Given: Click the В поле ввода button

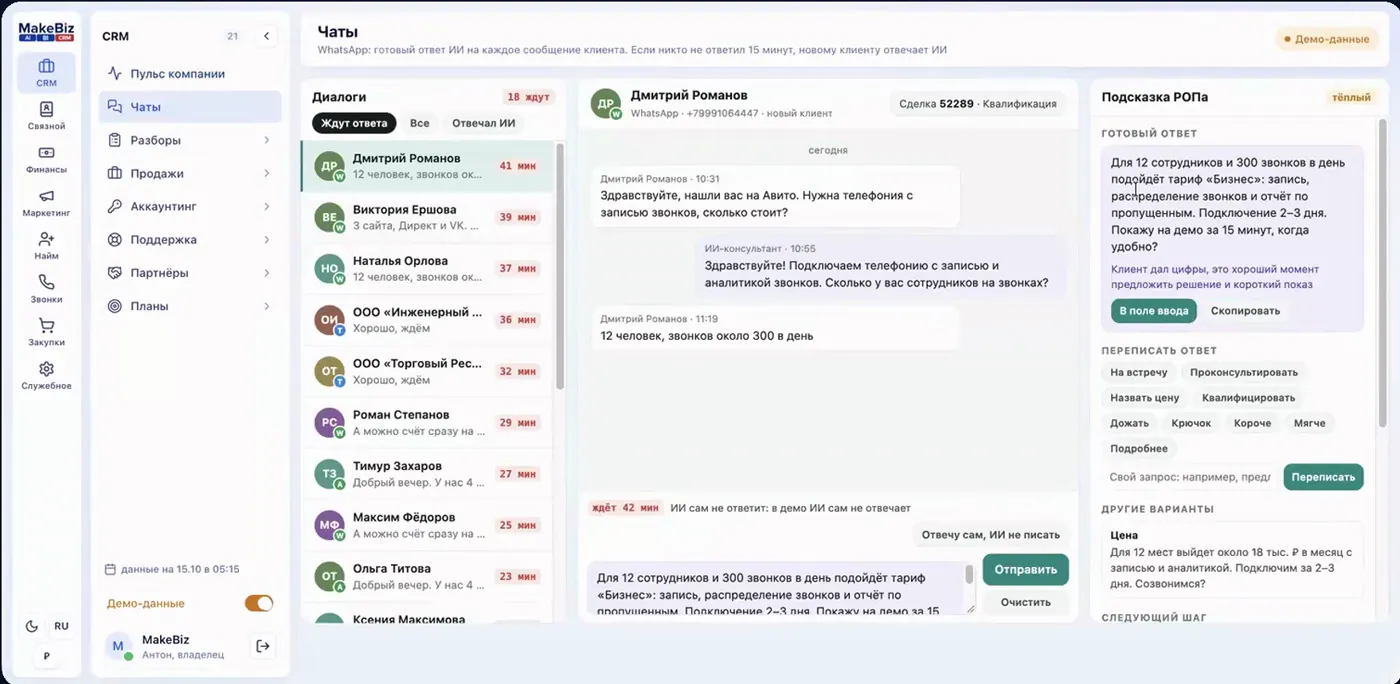Looking at the screenshot, I should click(1154, 311).
